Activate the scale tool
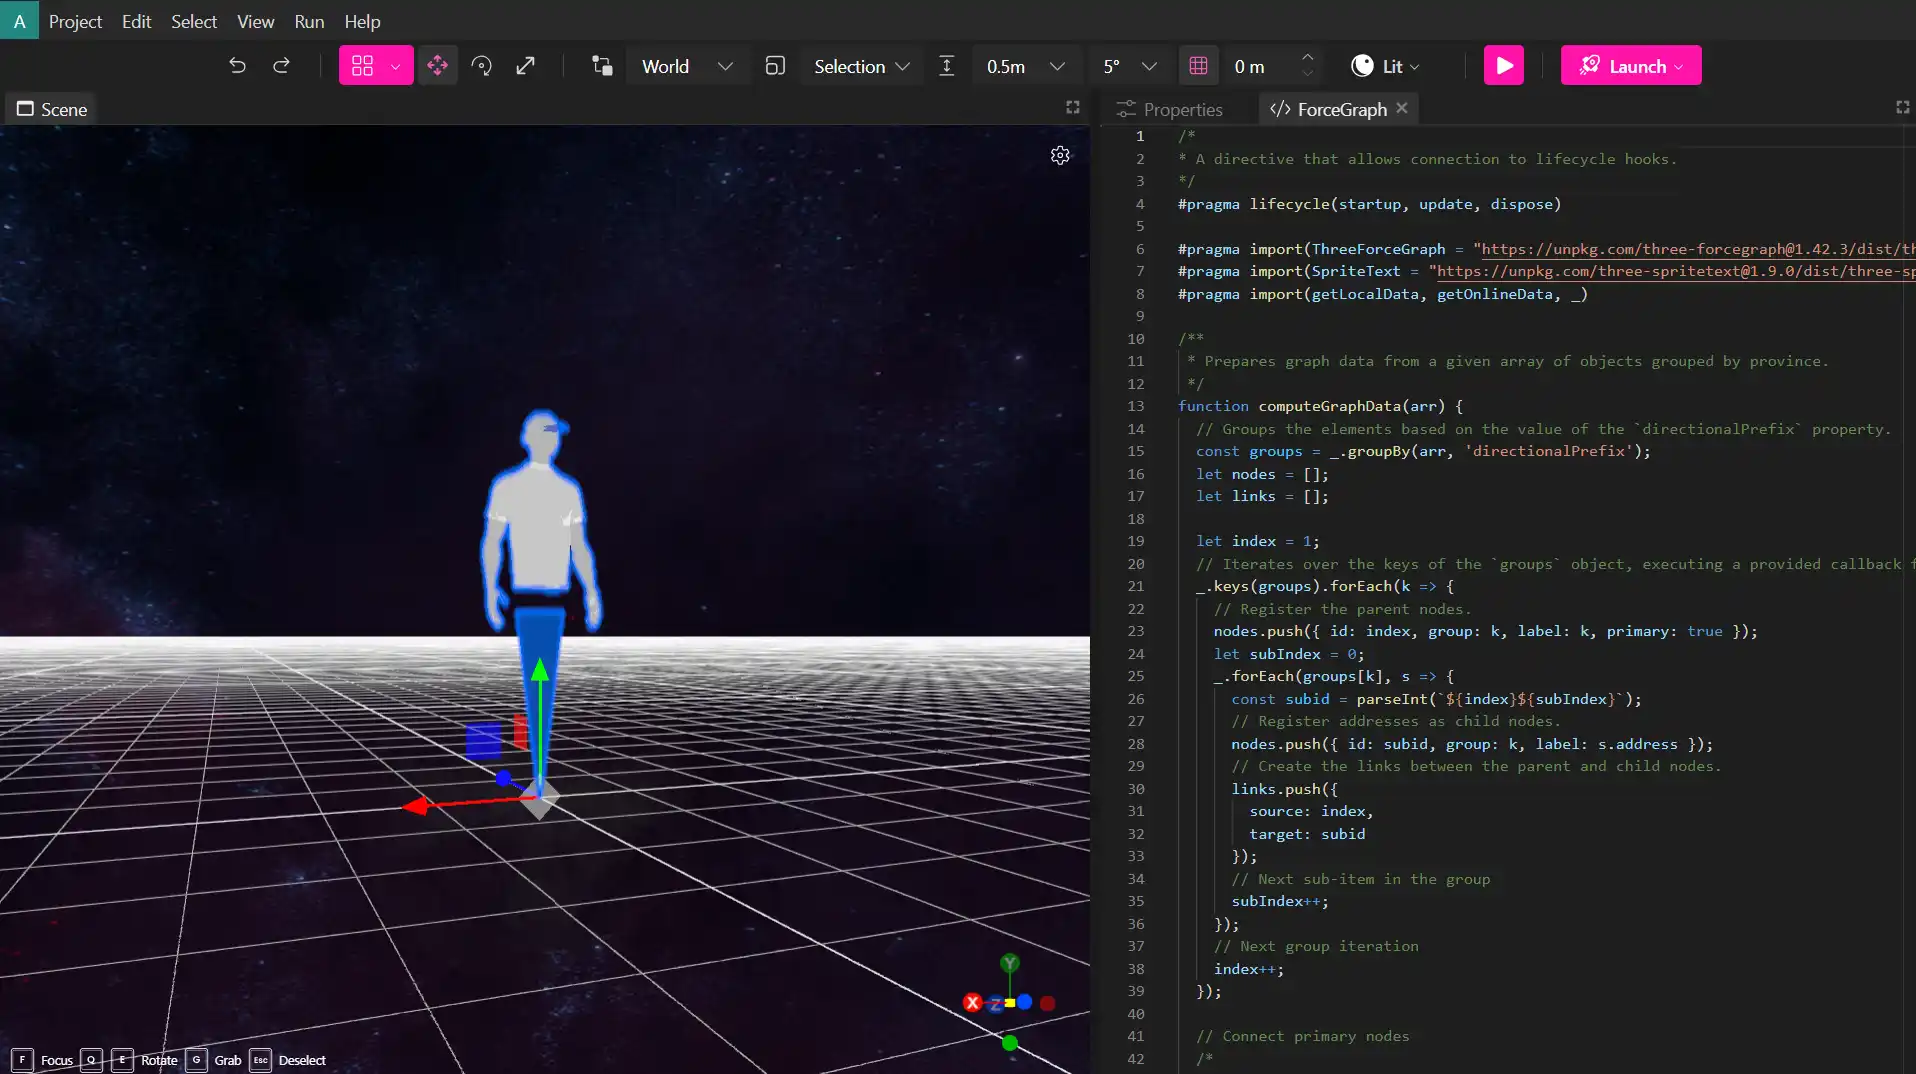 (x=525, y=66)
